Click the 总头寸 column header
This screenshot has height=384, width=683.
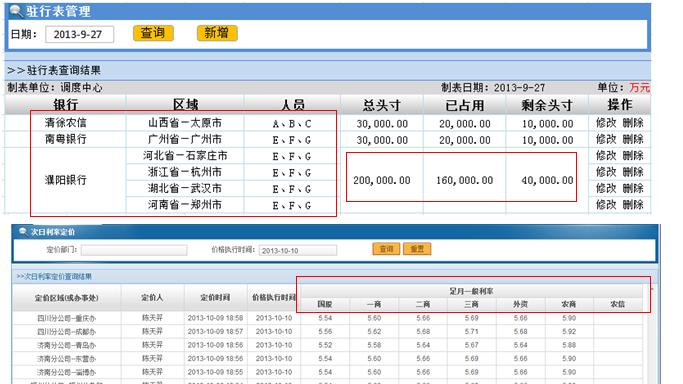[382, 105]
